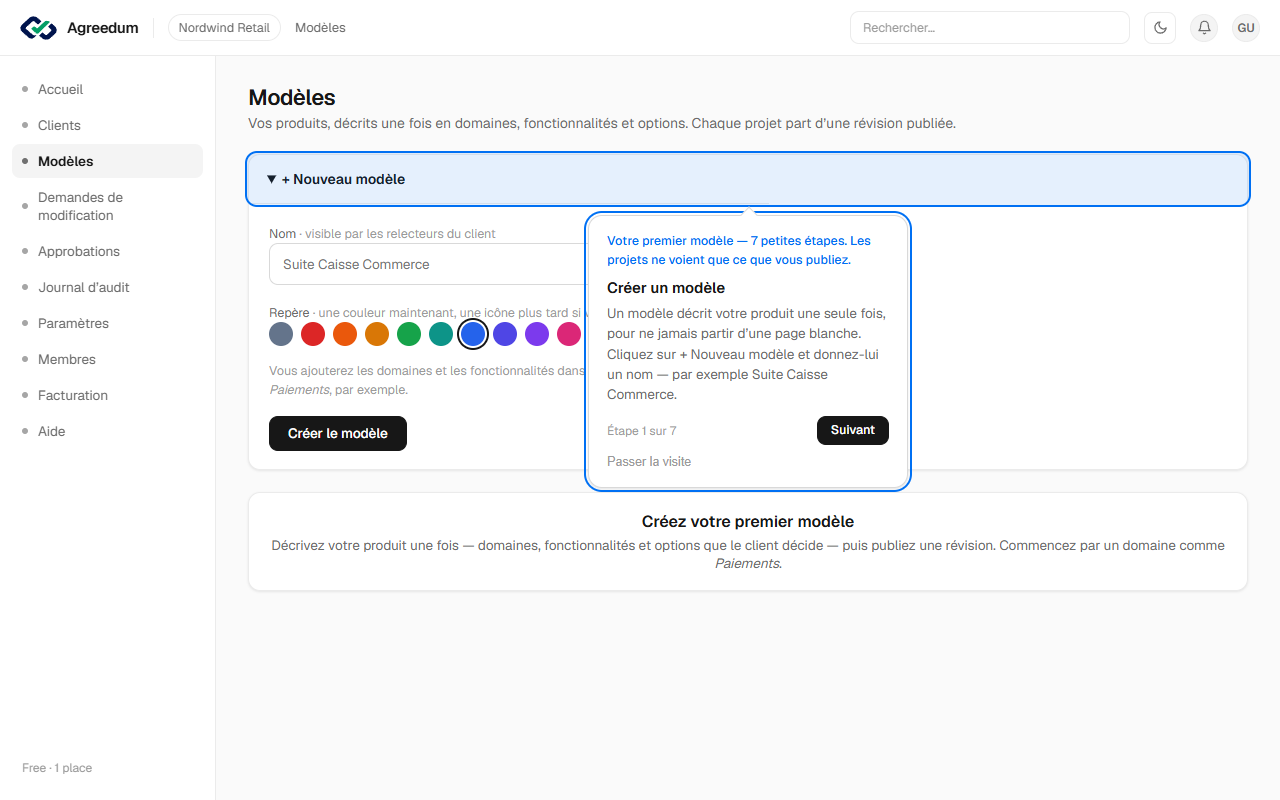The width and height of the screenshot is (1280, 800).
Task: Pick the amber color swatch
Action: click(x=377, y=334)
